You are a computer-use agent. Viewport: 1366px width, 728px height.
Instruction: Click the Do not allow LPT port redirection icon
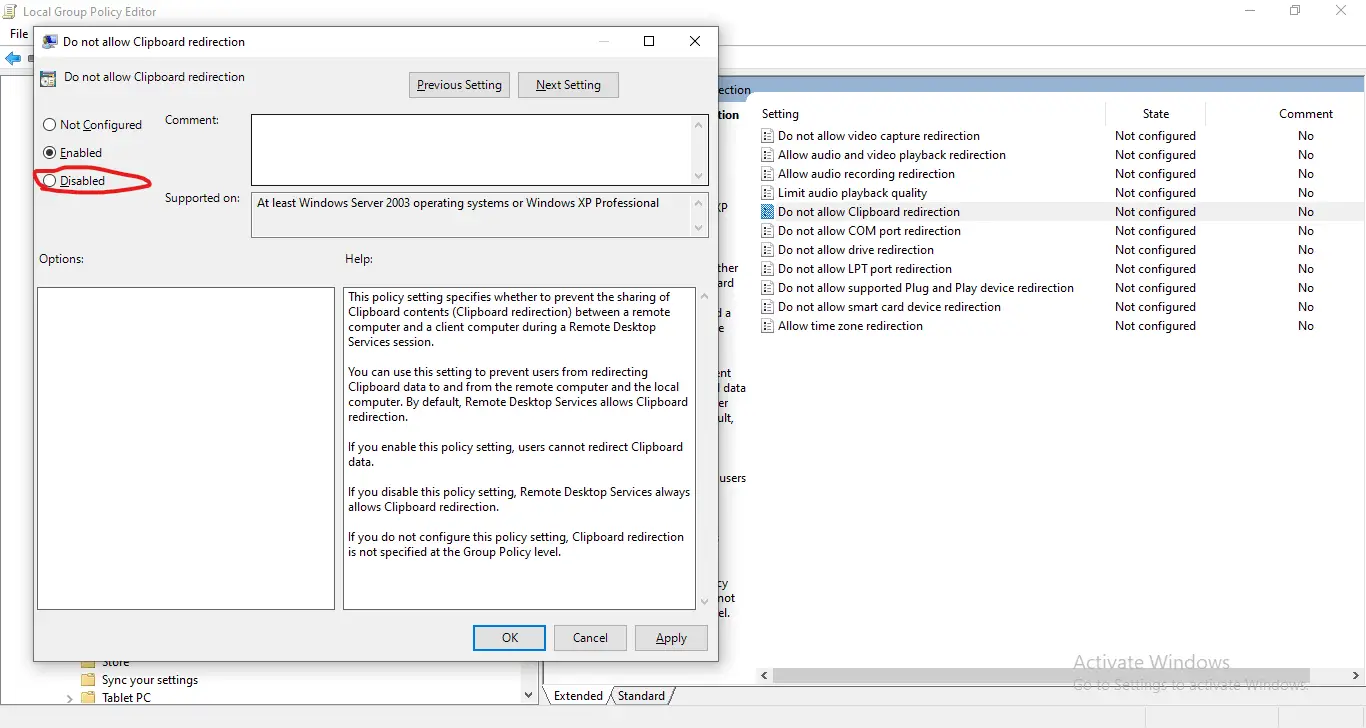click(768, 268)
